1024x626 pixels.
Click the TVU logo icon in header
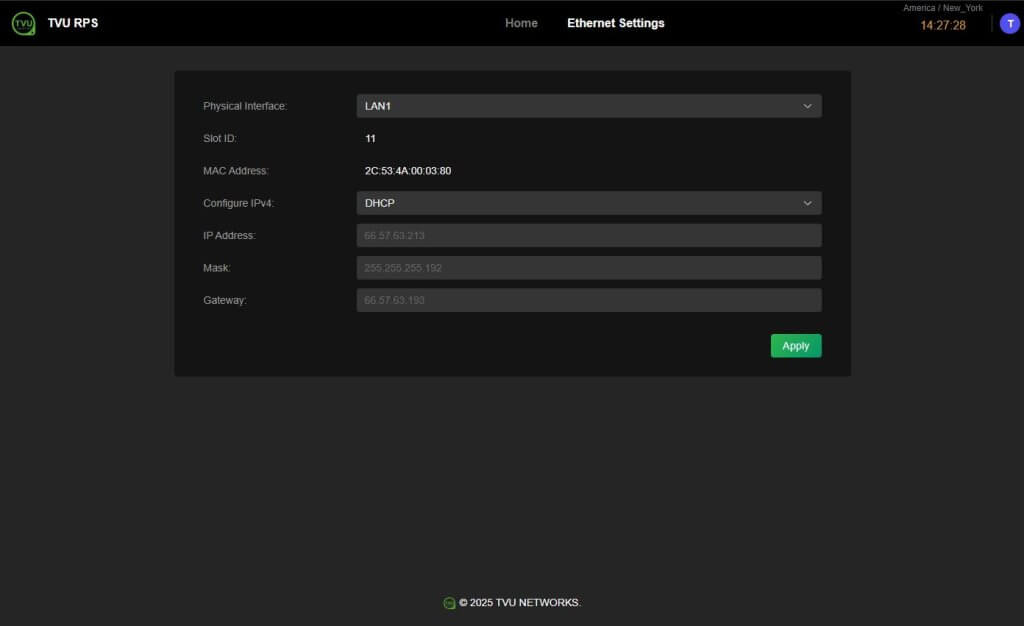point(24,23)
